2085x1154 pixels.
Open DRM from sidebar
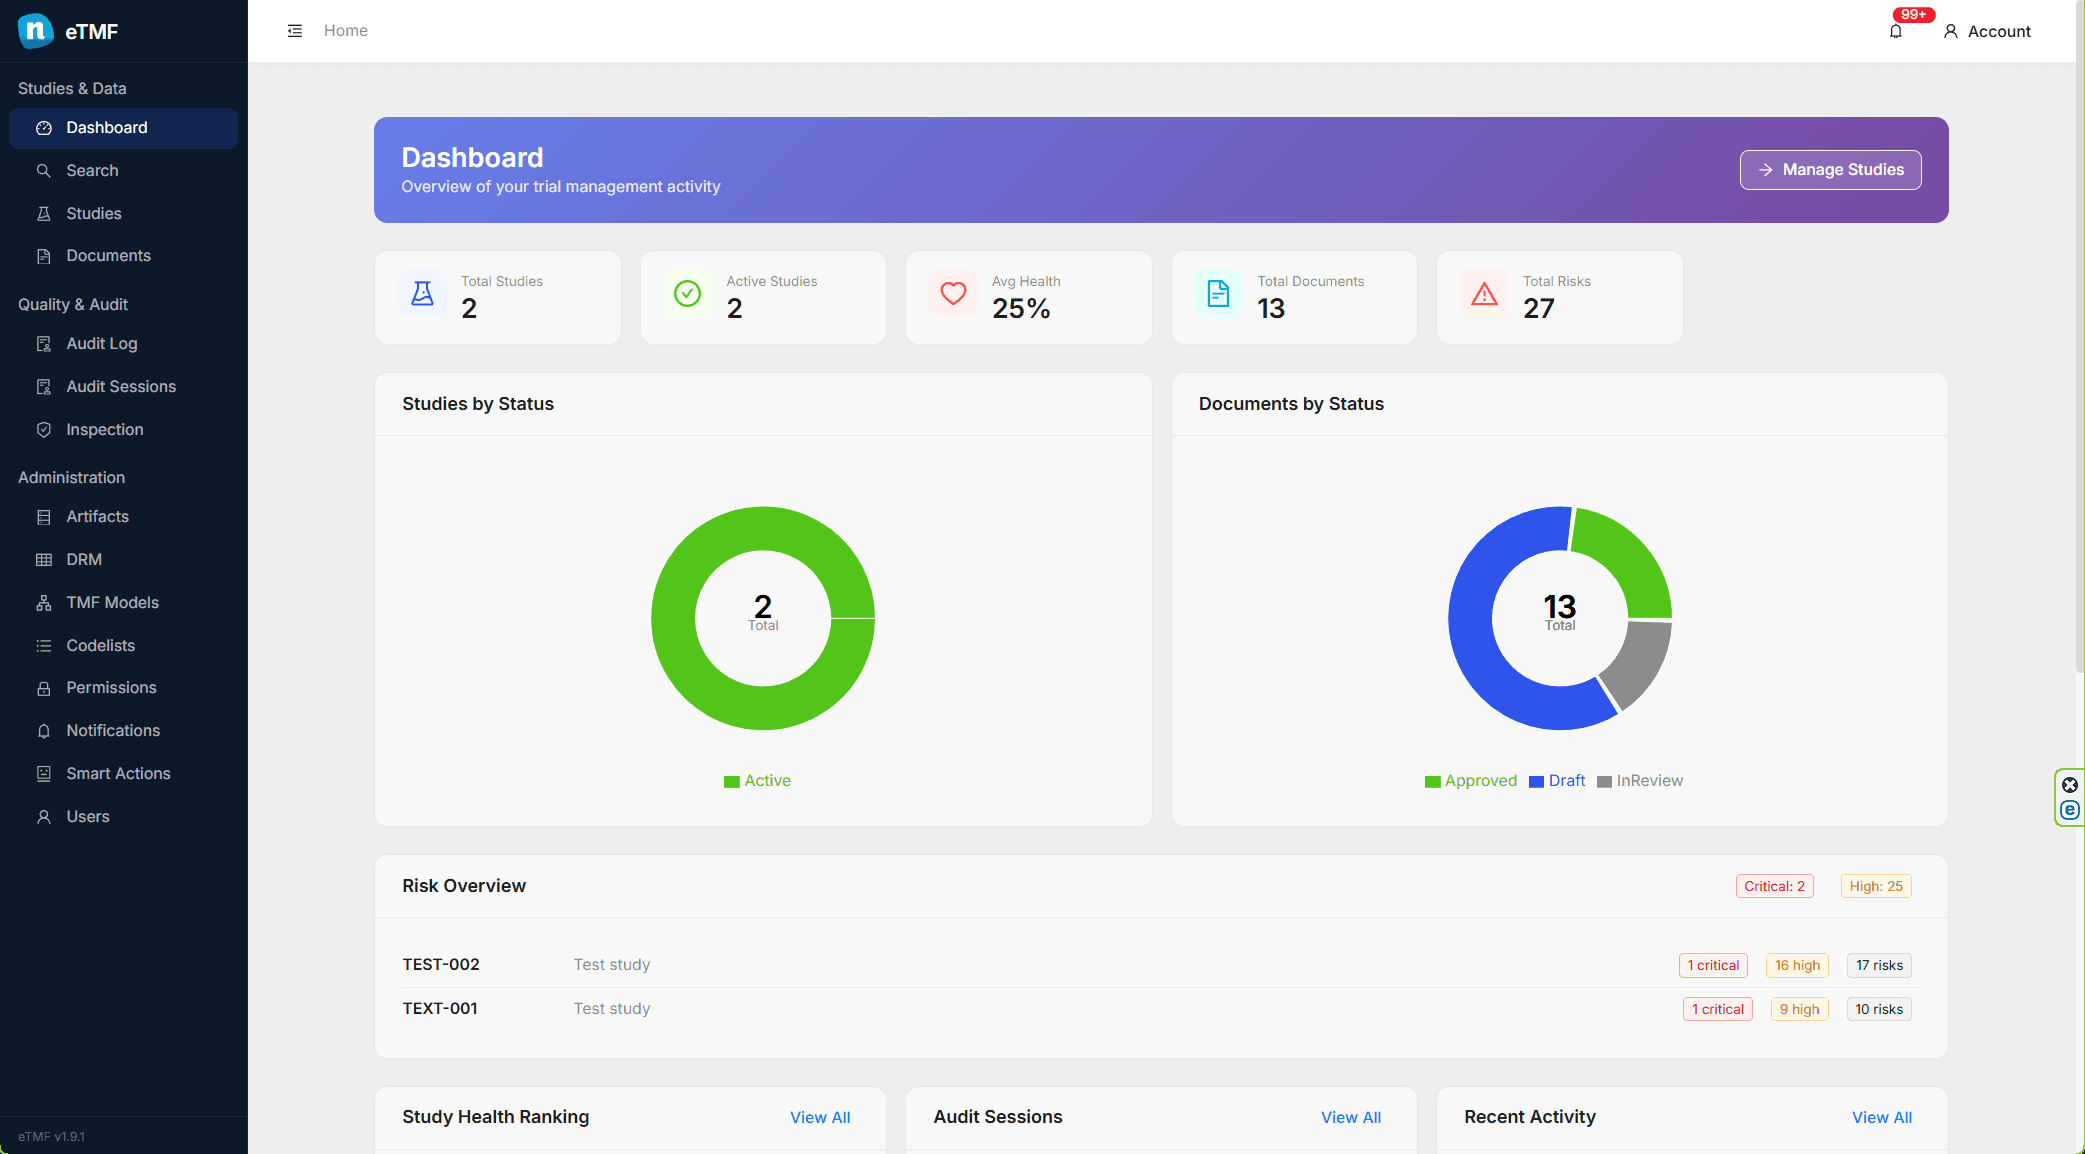pos(123,560)
